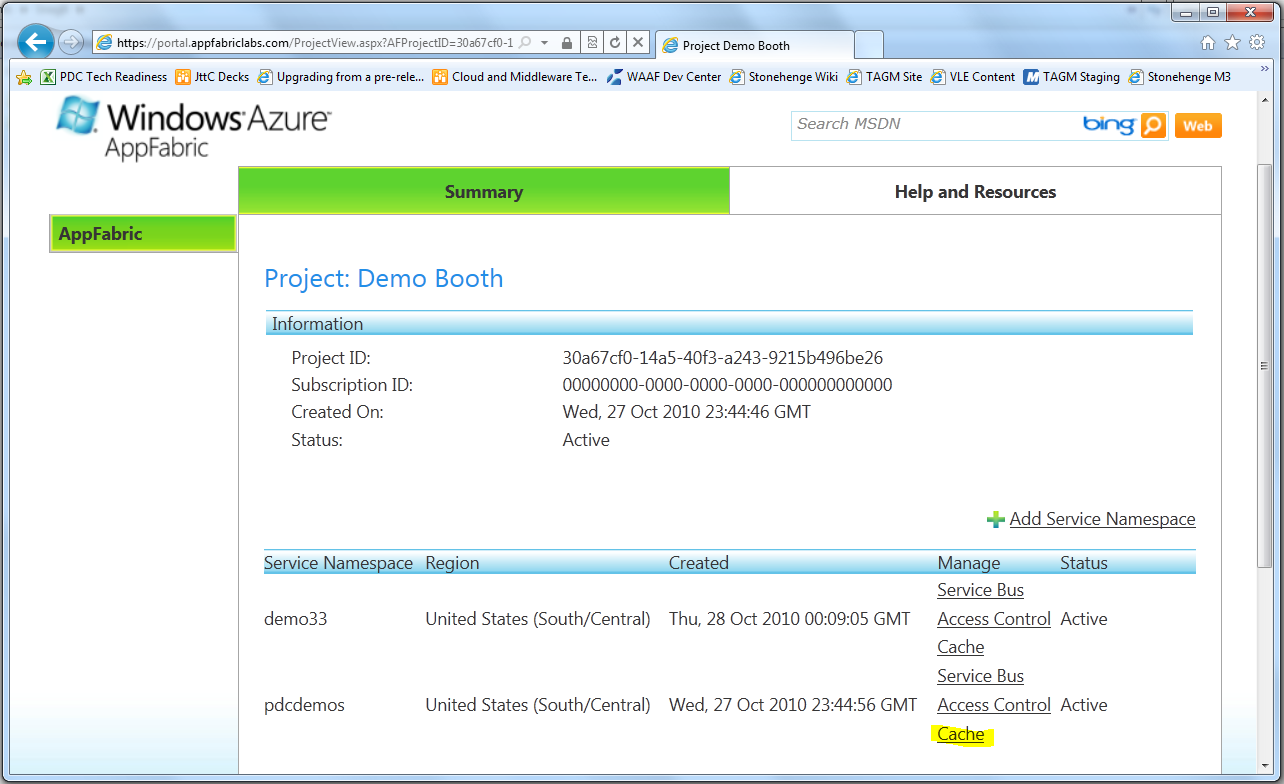Open Cache link for demo33
1284x784 pixels.
point(961,647)
